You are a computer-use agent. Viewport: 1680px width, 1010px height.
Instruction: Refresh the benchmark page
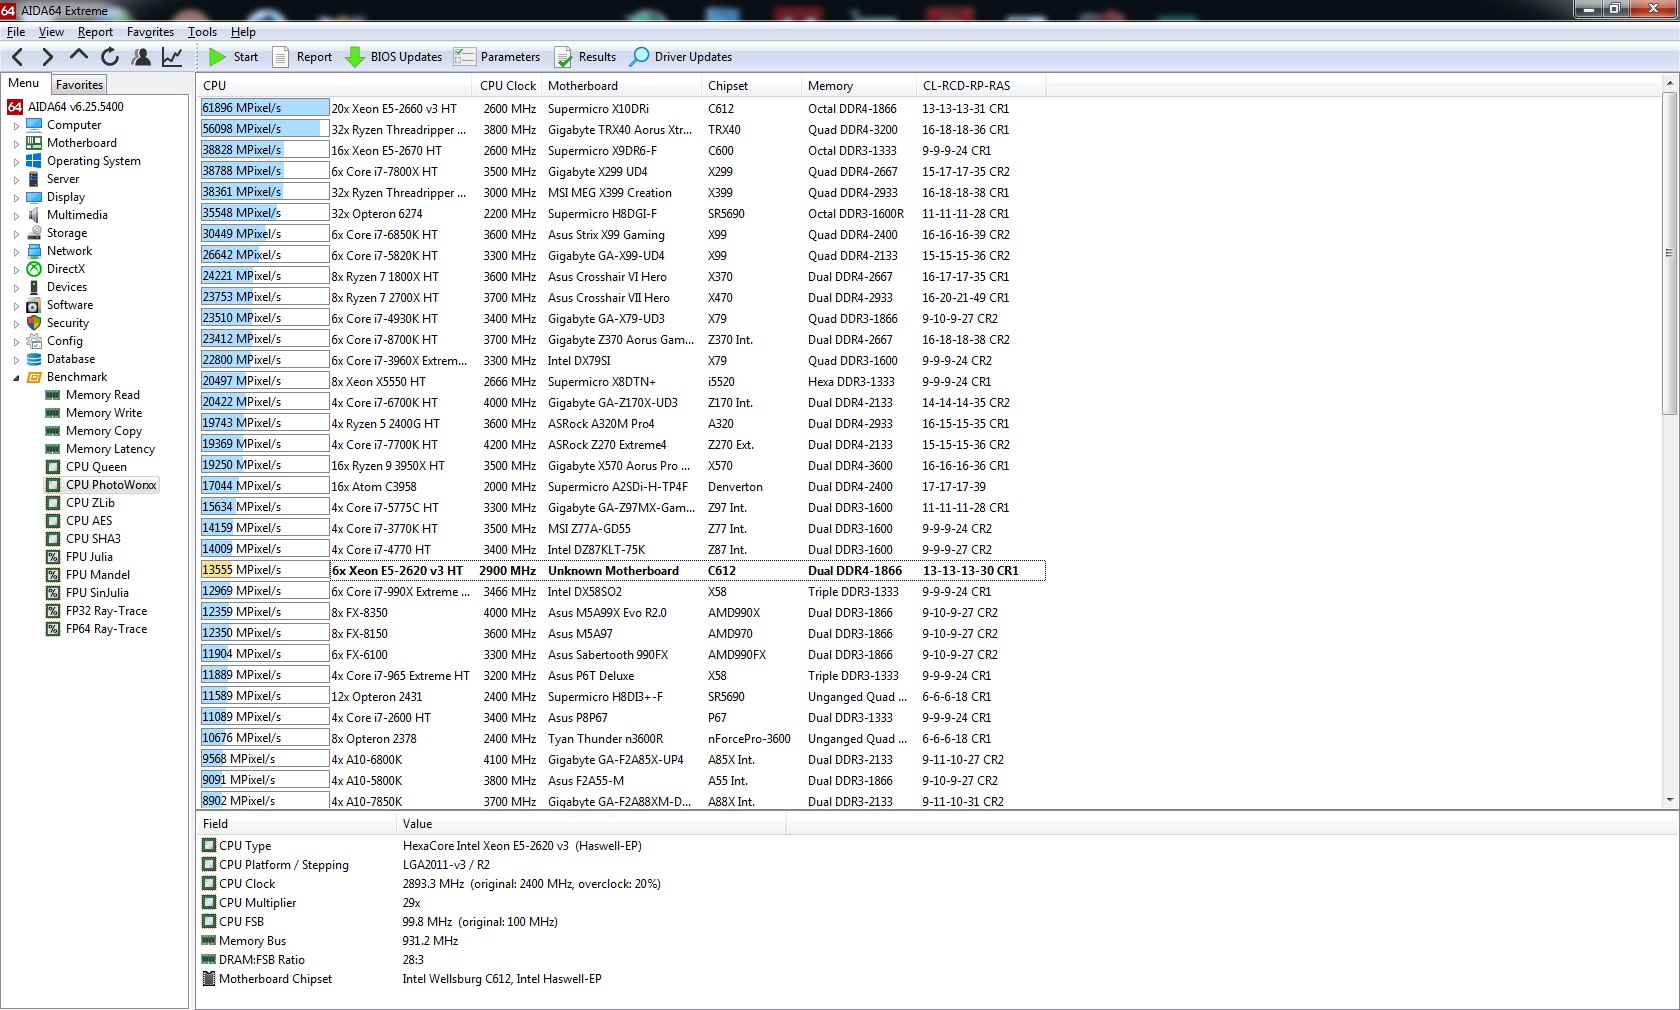(x=110, y=57)
